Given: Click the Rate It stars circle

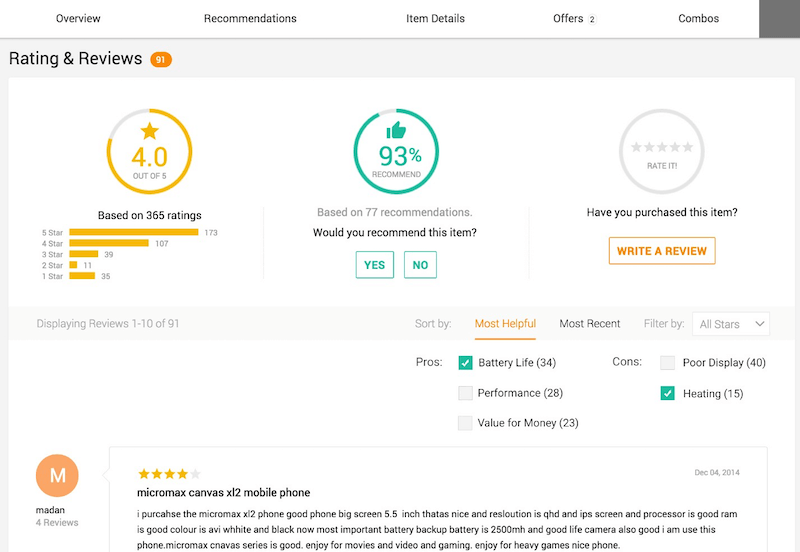Looking at the screenshot, I should click(661, 150).
